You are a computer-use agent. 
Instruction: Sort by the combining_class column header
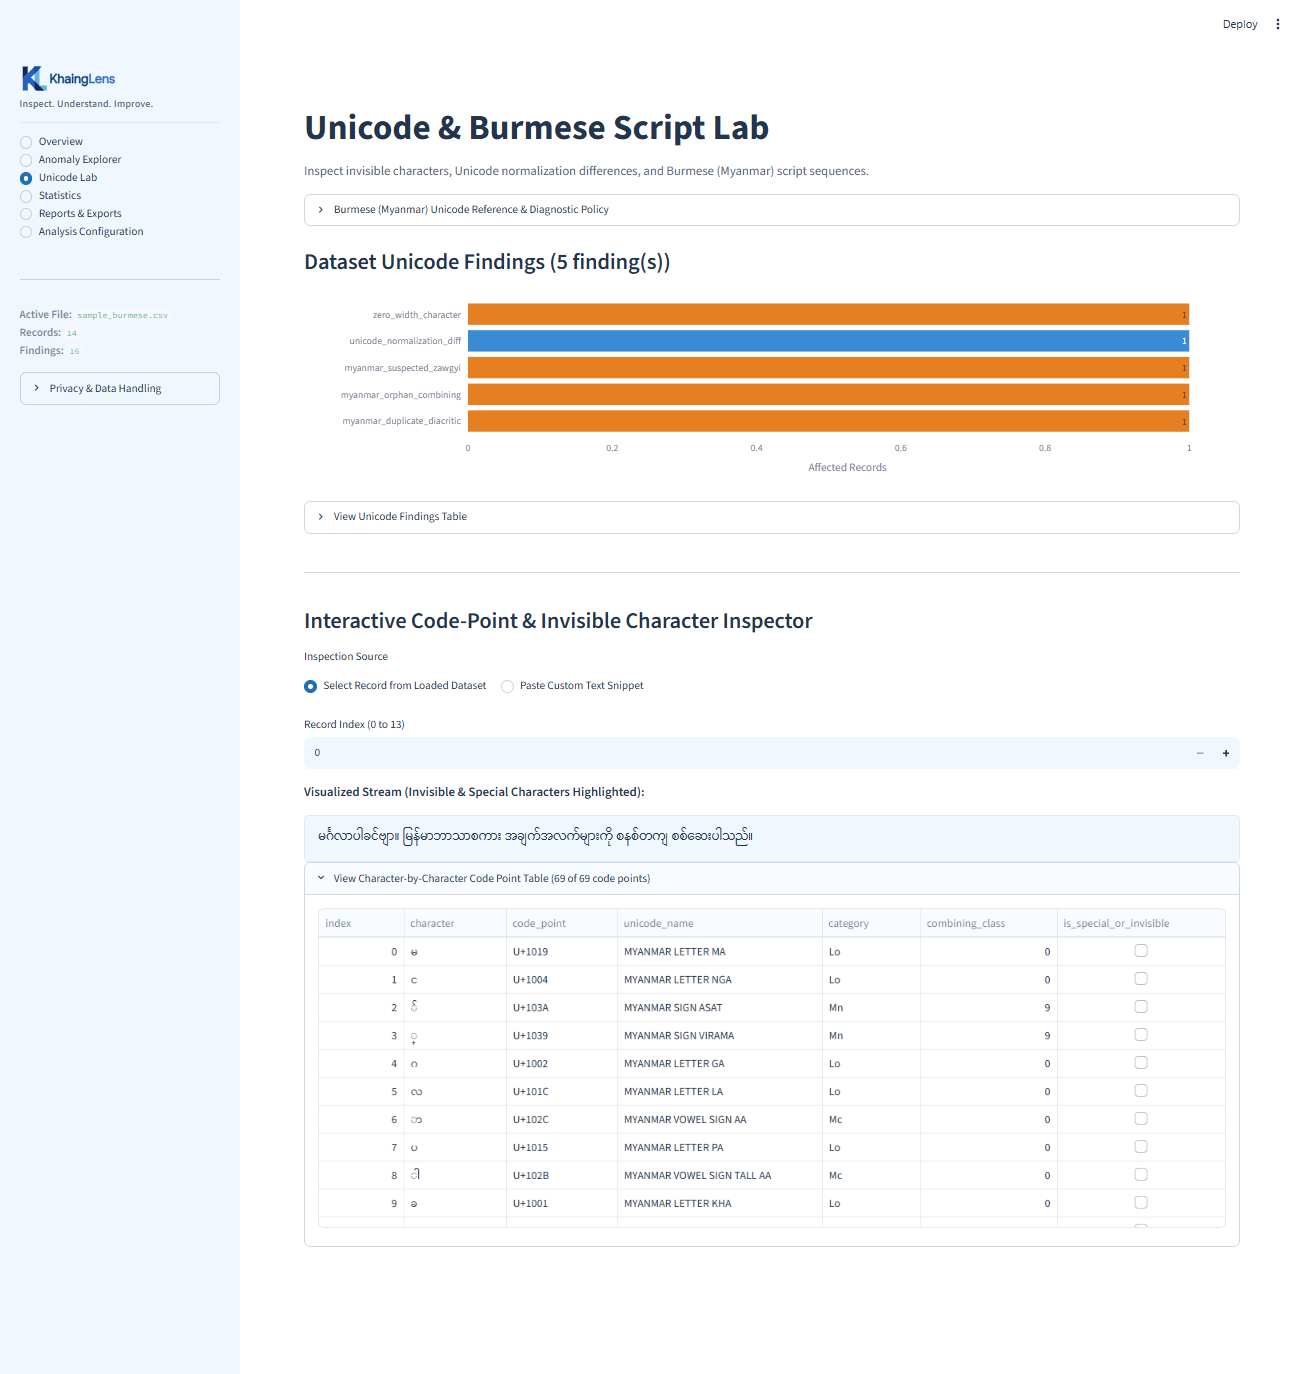pos(989,923)
